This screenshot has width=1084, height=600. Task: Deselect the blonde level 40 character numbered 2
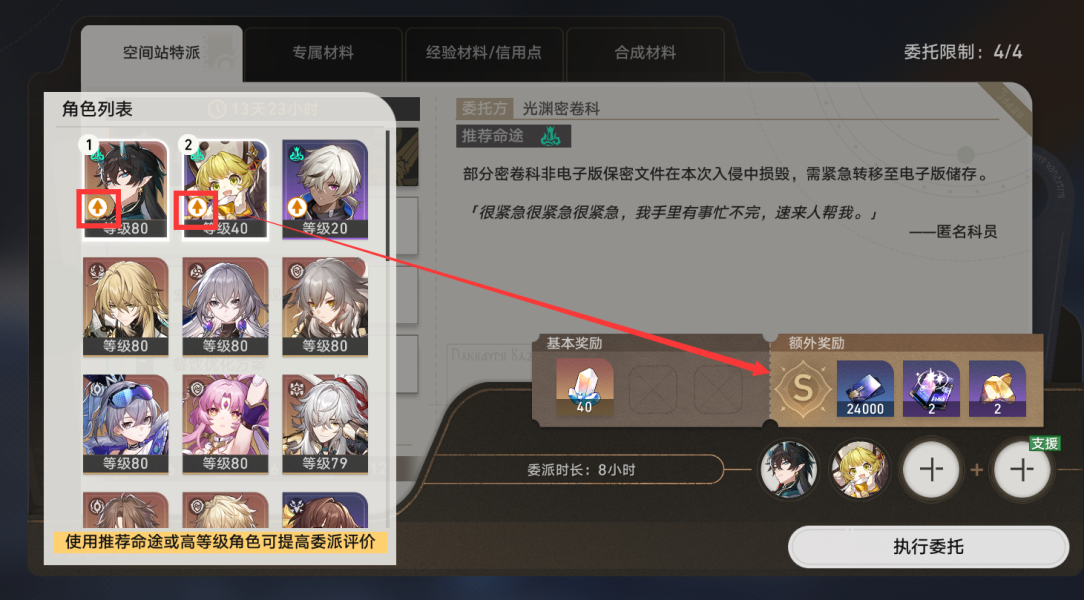tap(225, 189)
